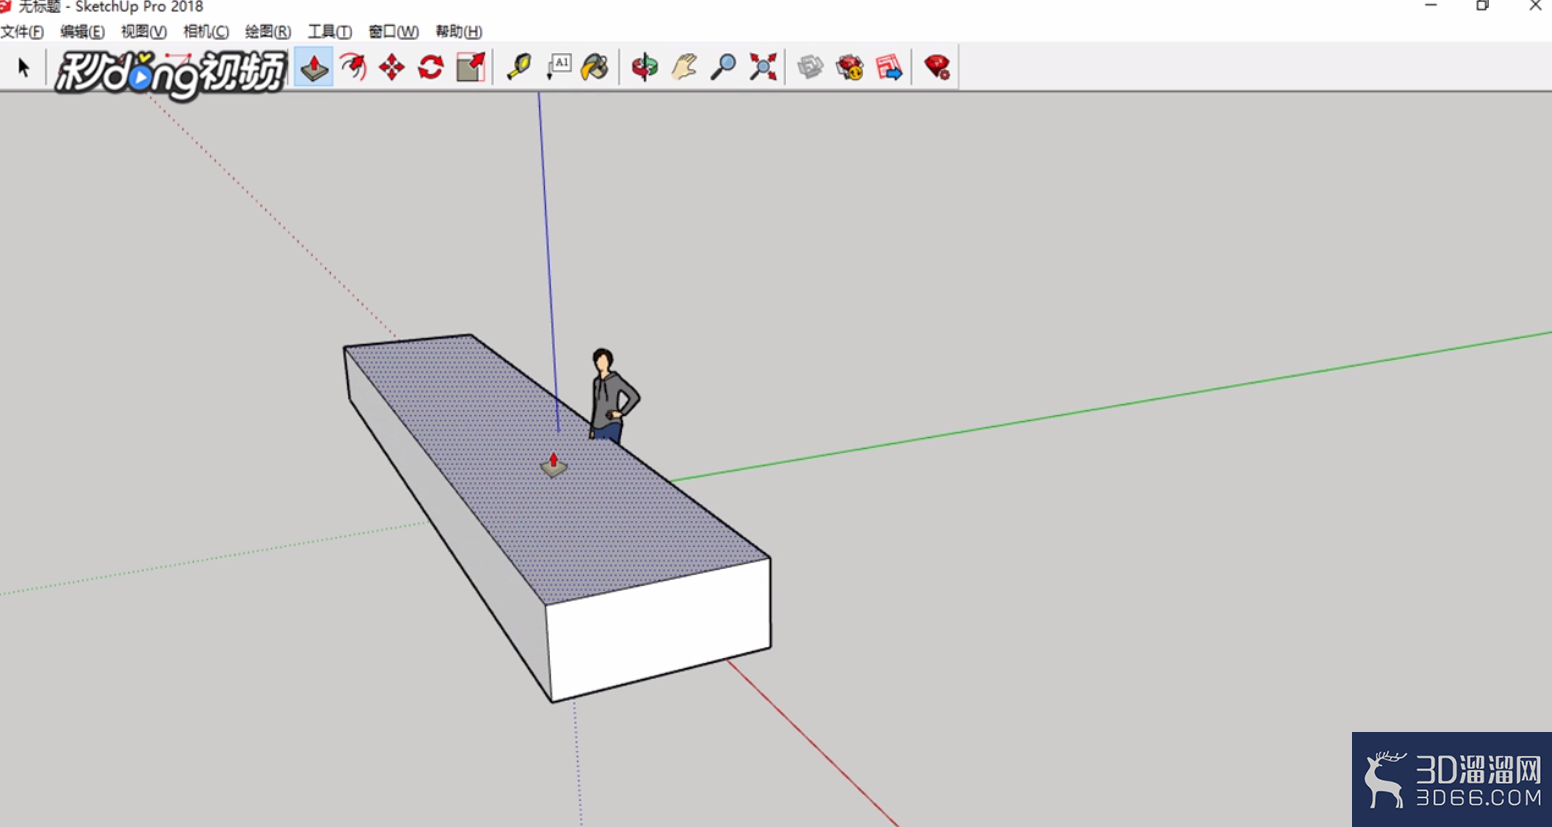
Task: Open the 窗口(W) menu
Action: tap(393, 32)
